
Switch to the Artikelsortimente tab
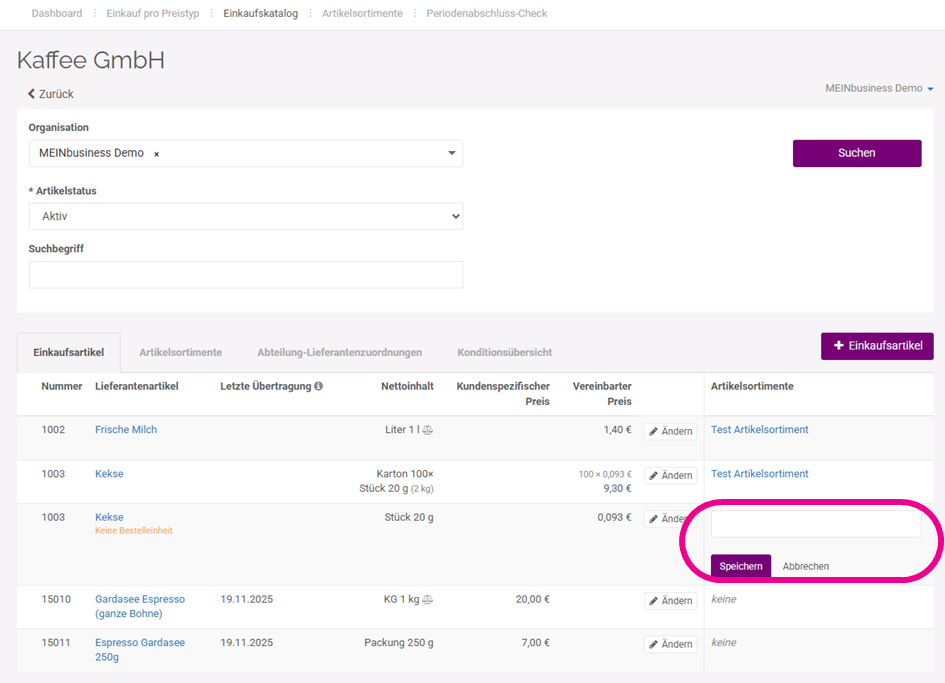(x=180, y=353)
